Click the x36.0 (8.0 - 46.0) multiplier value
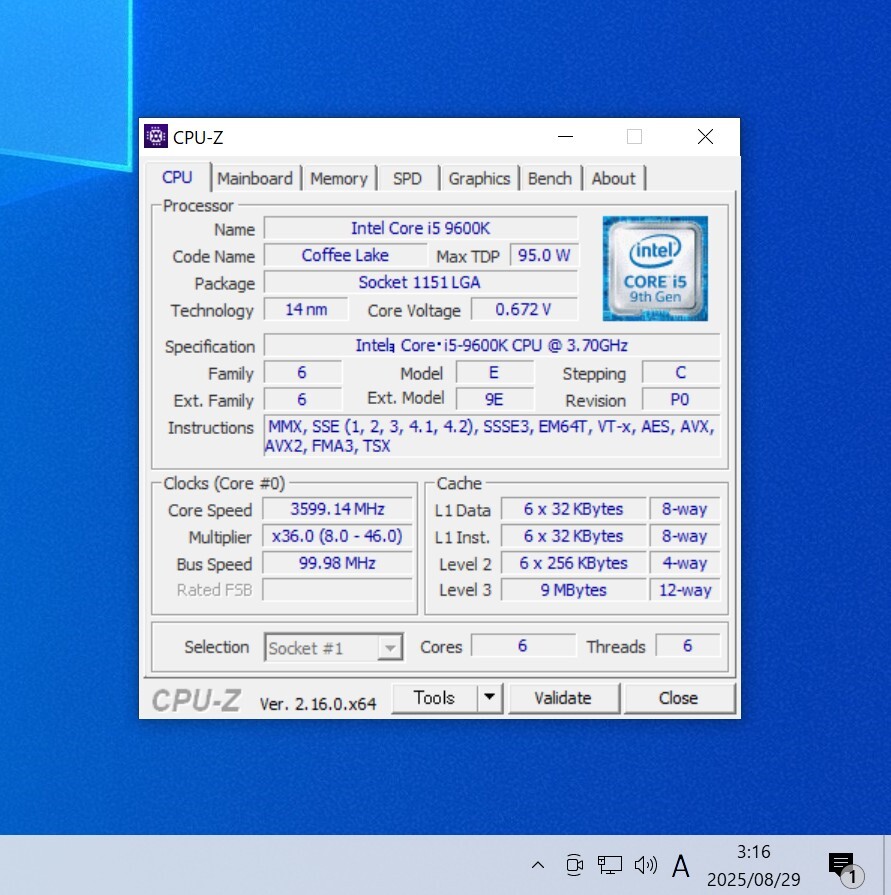This screenshot has width=891, height=895. pos(337,536)
